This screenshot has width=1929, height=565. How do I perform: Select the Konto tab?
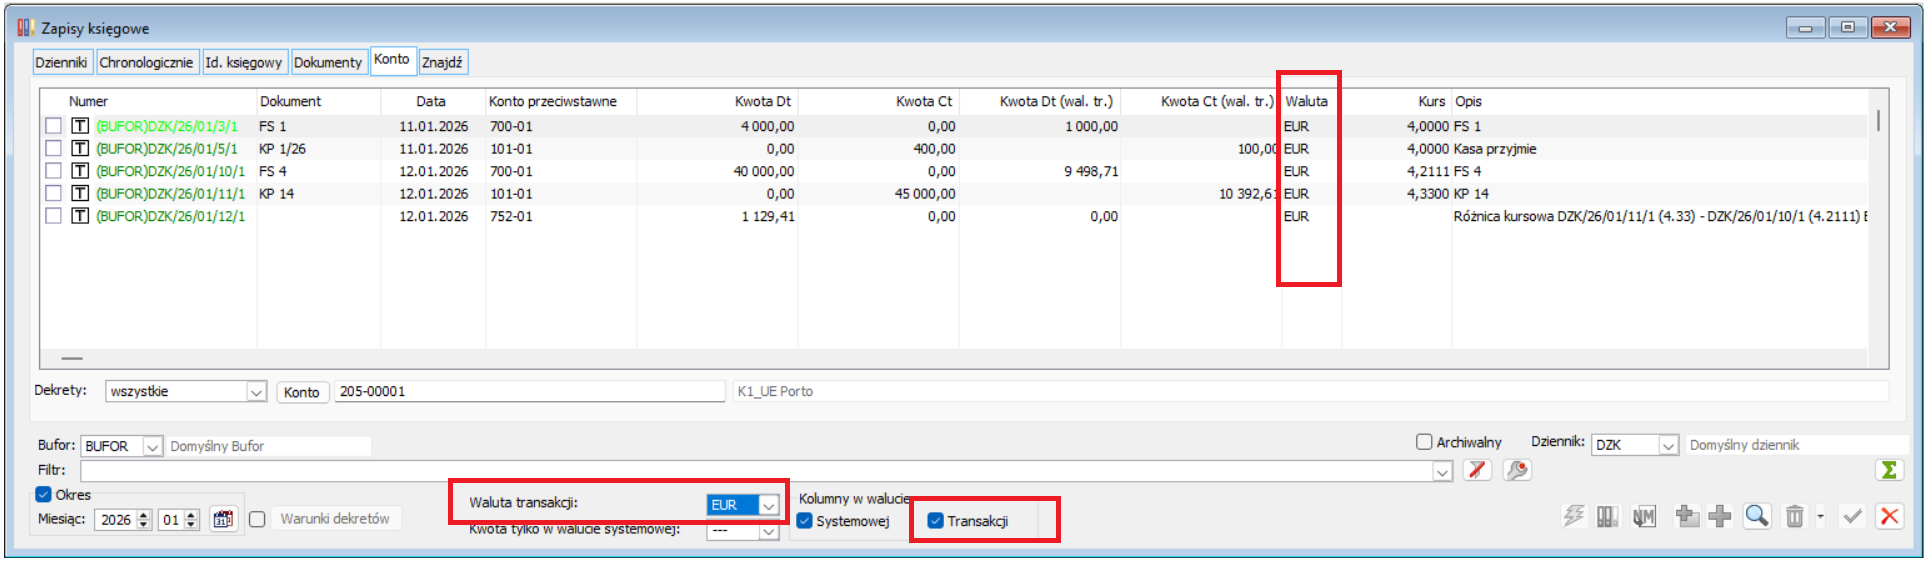click(x=392, y=59)
